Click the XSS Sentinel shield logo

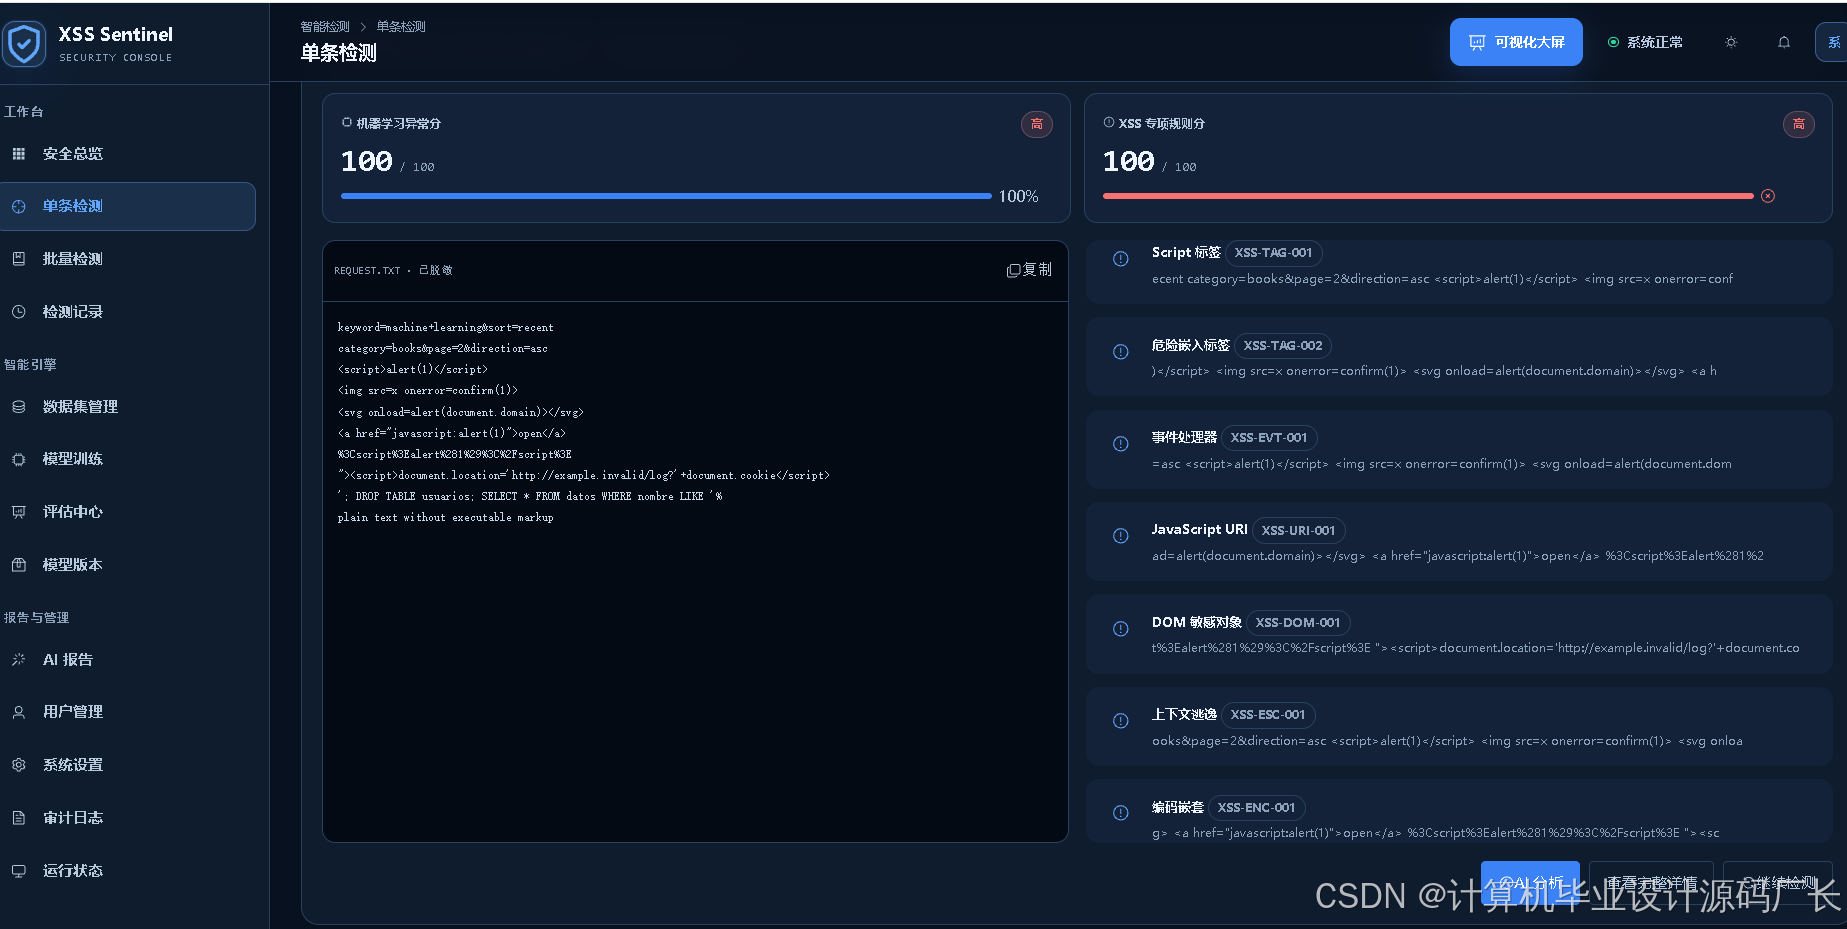pyautogui.click(x=24, y=44)
